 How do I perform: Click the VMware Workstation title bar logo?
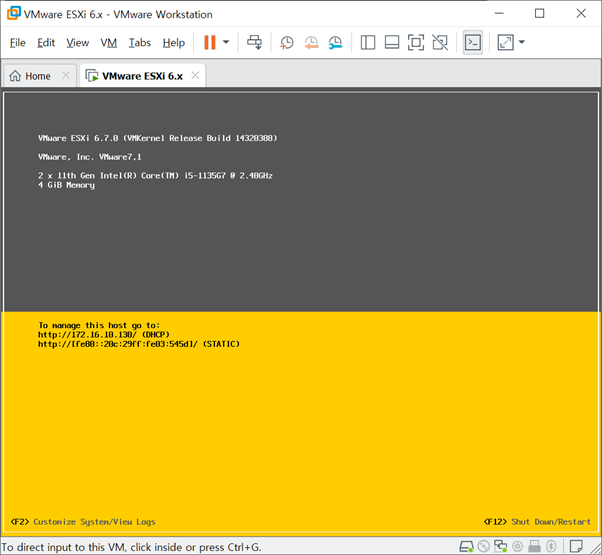pos(13,13)
